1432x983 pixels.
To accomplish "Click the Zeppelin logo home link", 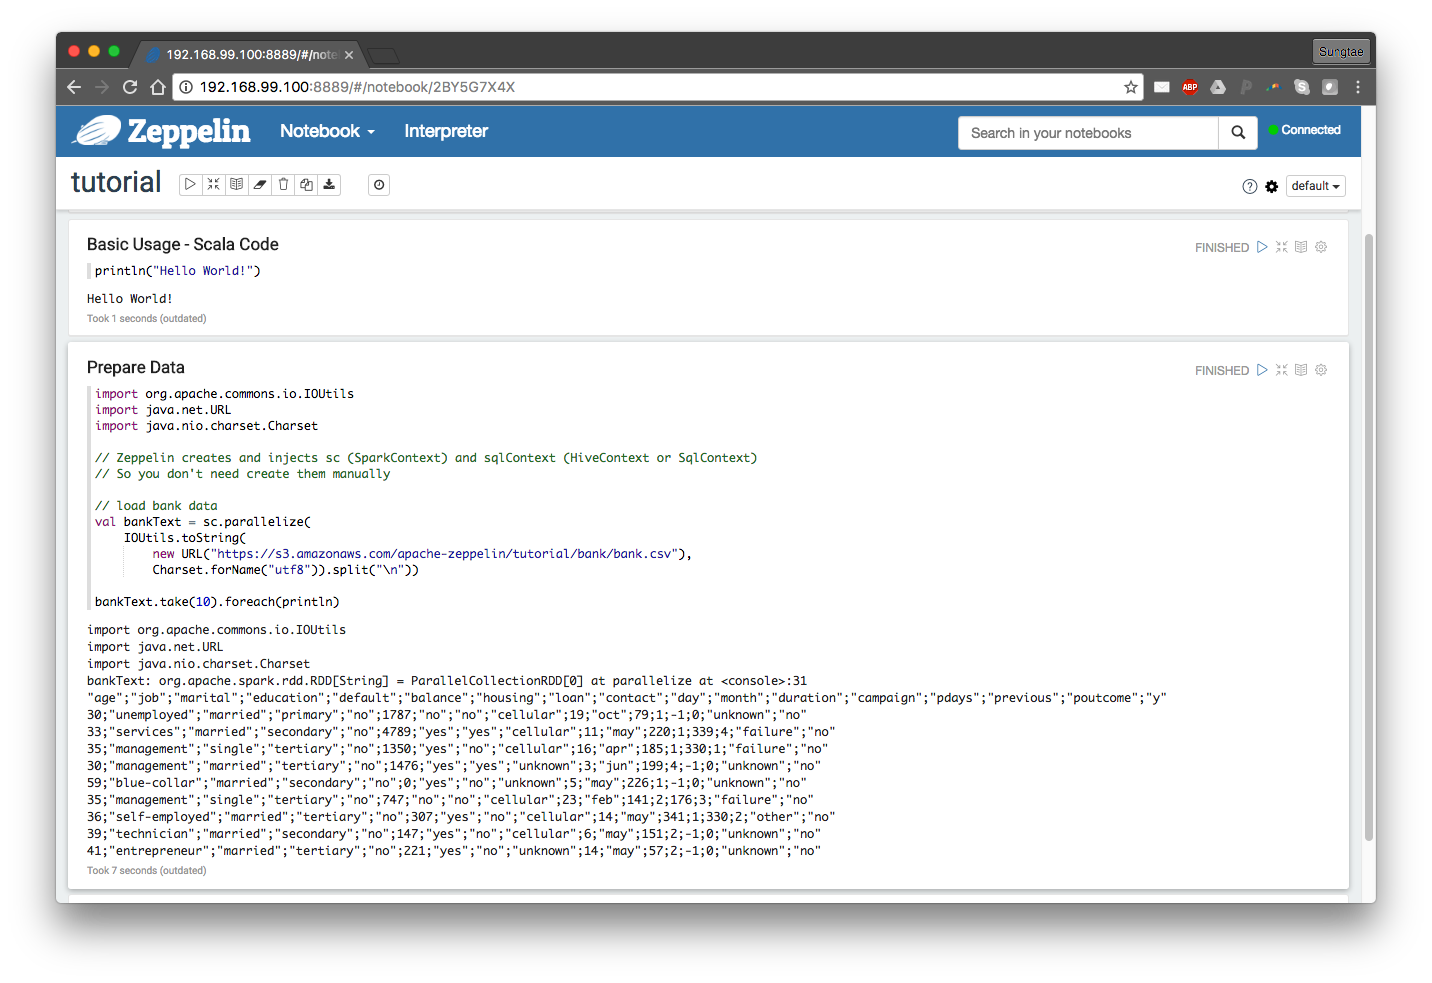I will [163, 131].
